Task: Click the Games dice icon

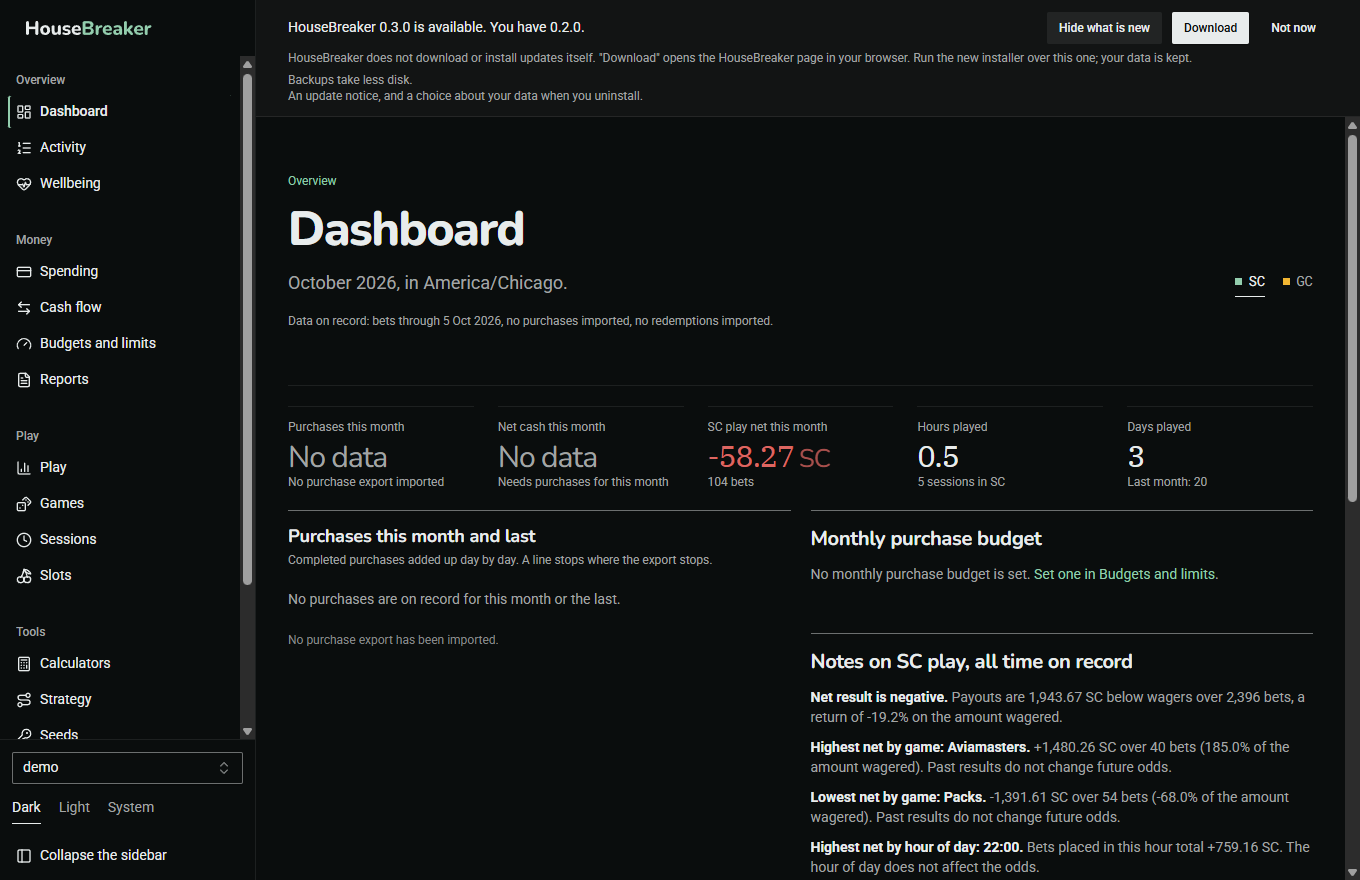Action: pyautogui.click(x=24, y=503)
